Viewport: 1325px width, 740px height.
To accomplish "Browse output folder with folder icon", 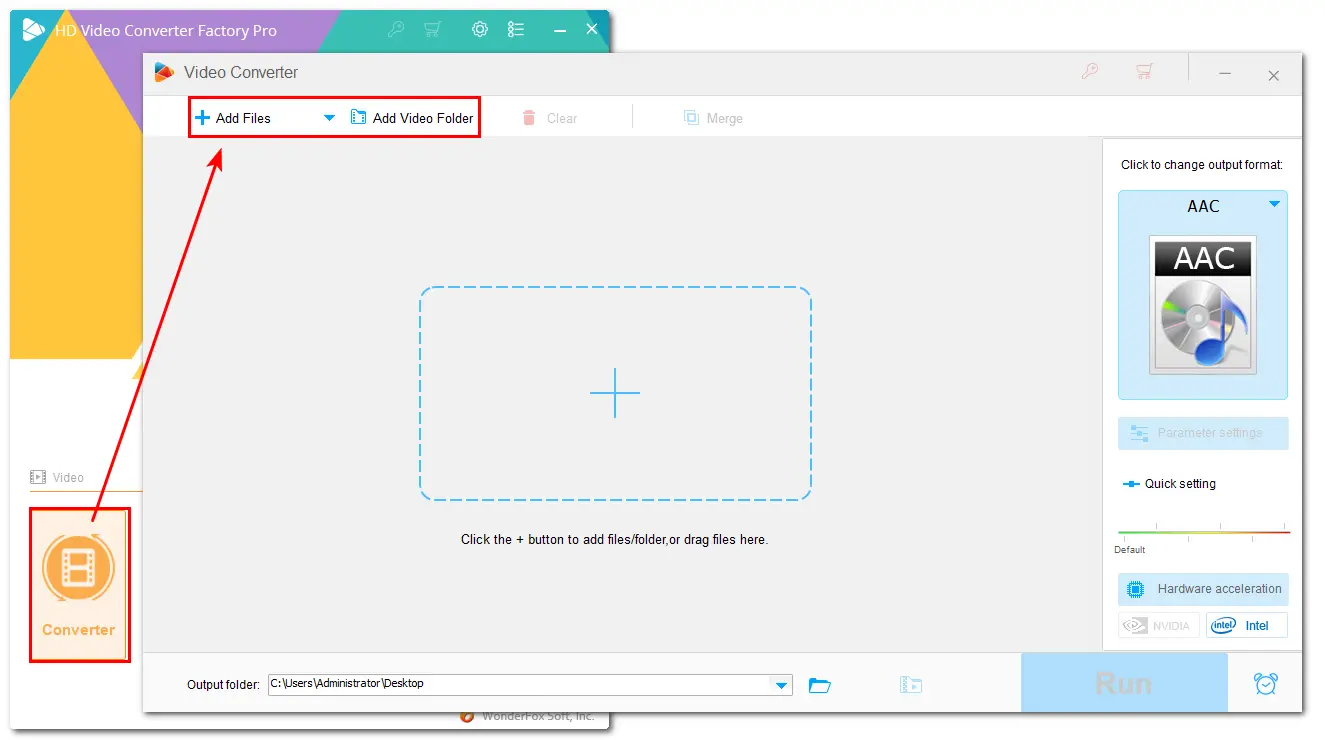I will [x=820, y=685].
